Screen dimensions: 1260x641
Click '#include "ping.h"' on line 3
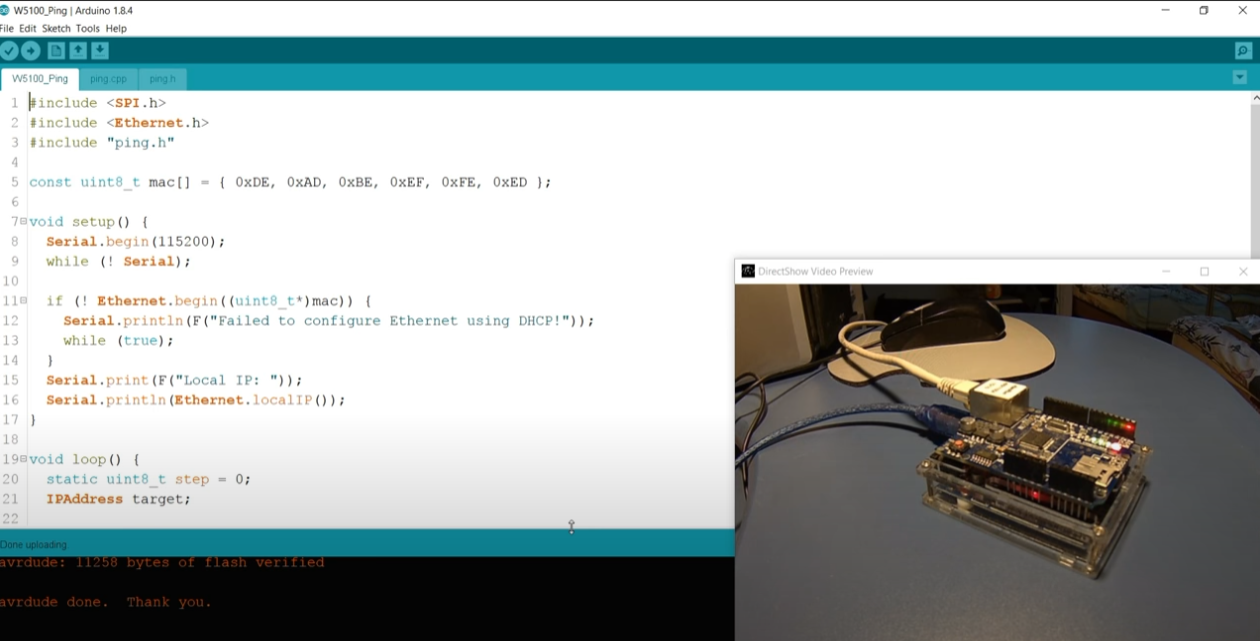coord(102,143)
